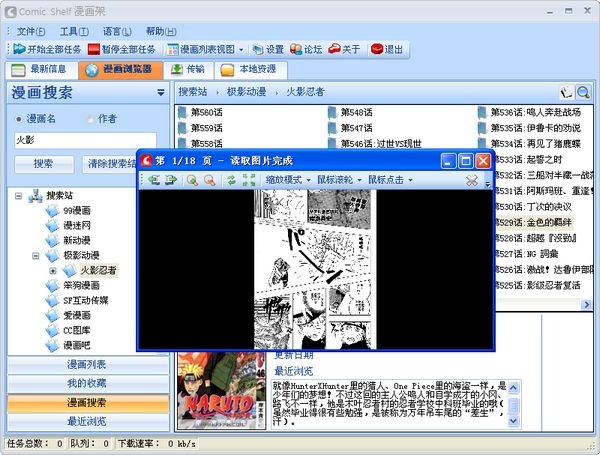Switch to the 最新信息 tab

[x=42, y=70]
